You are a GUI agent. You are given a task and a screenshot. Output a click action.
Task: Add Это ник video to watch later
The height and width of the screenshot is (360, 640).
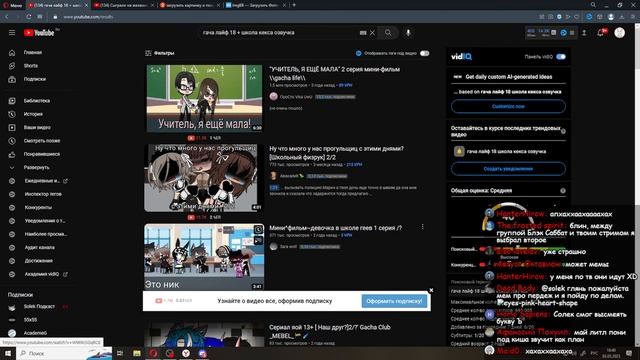tap(258, 230)
